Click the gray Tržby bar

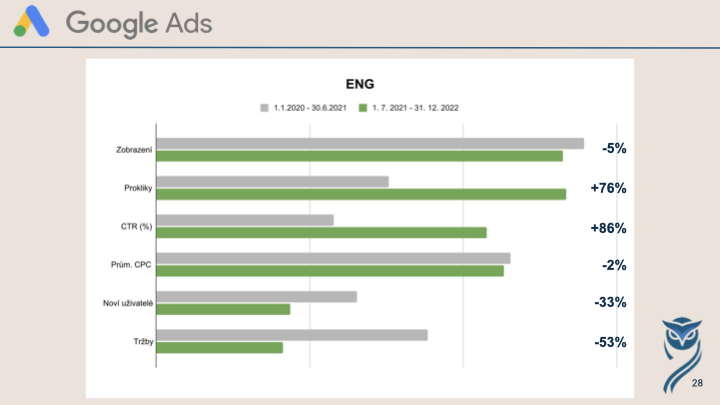pos(292,335)
